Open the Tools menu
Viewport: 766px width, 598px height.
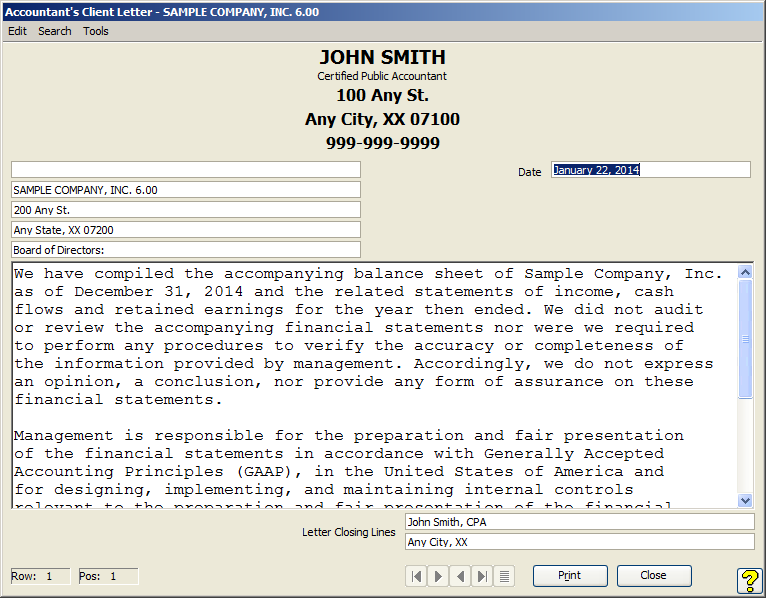coord(96,31)
